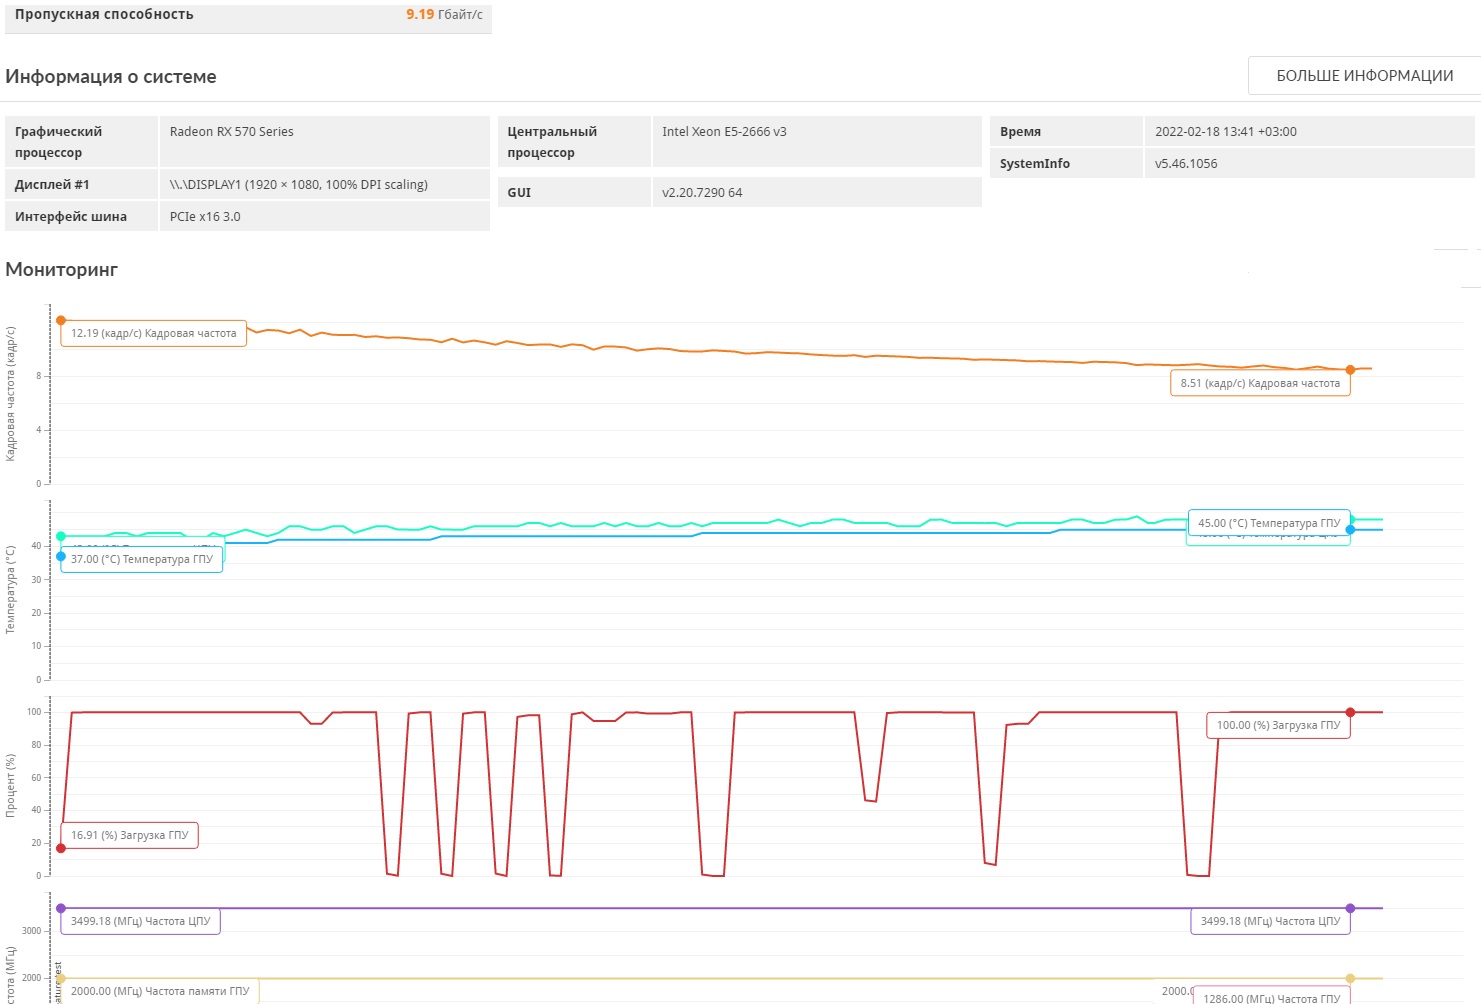Select the green CPU temperature marker at chart start
1481x1004 pixels.
pyautogui.click(x=61, y=537)
